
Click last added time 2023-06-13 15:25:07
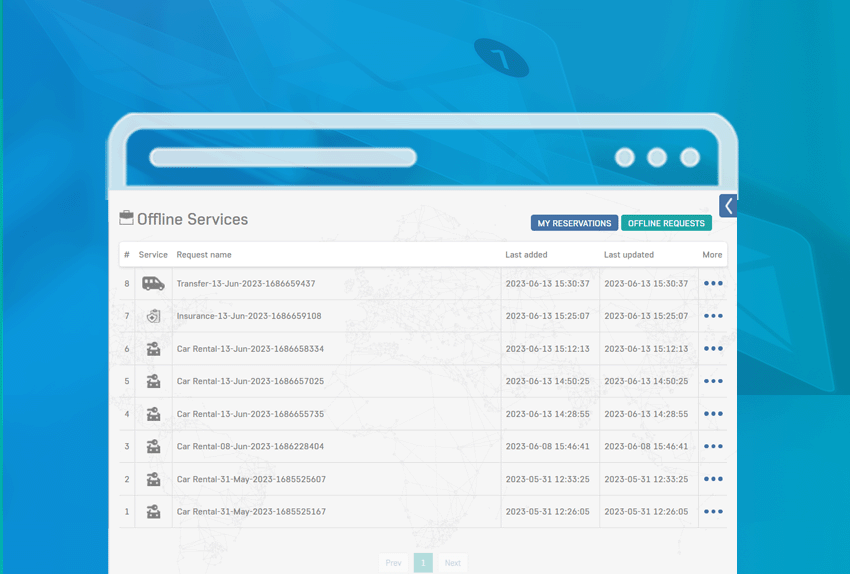[x=548, y=316]
